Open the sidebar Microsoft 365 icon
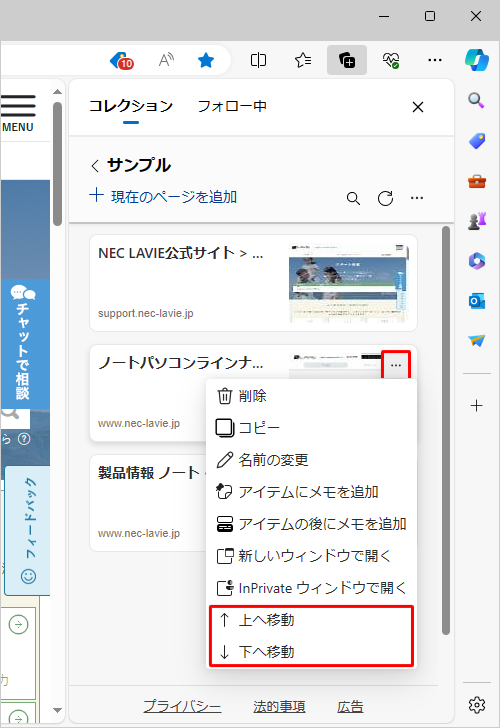500x728 pixels. (x=477, y=261)
